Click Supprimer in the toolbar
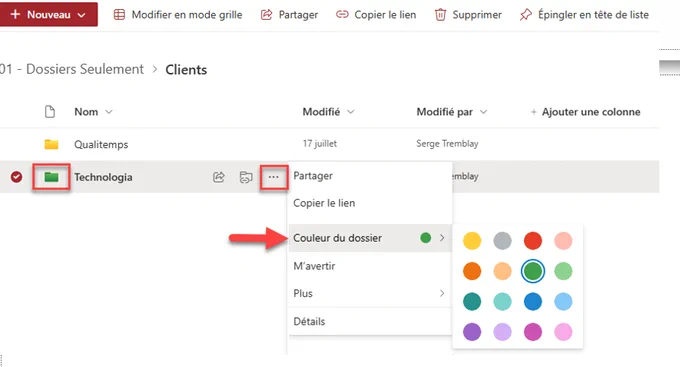 coord(468,15)
